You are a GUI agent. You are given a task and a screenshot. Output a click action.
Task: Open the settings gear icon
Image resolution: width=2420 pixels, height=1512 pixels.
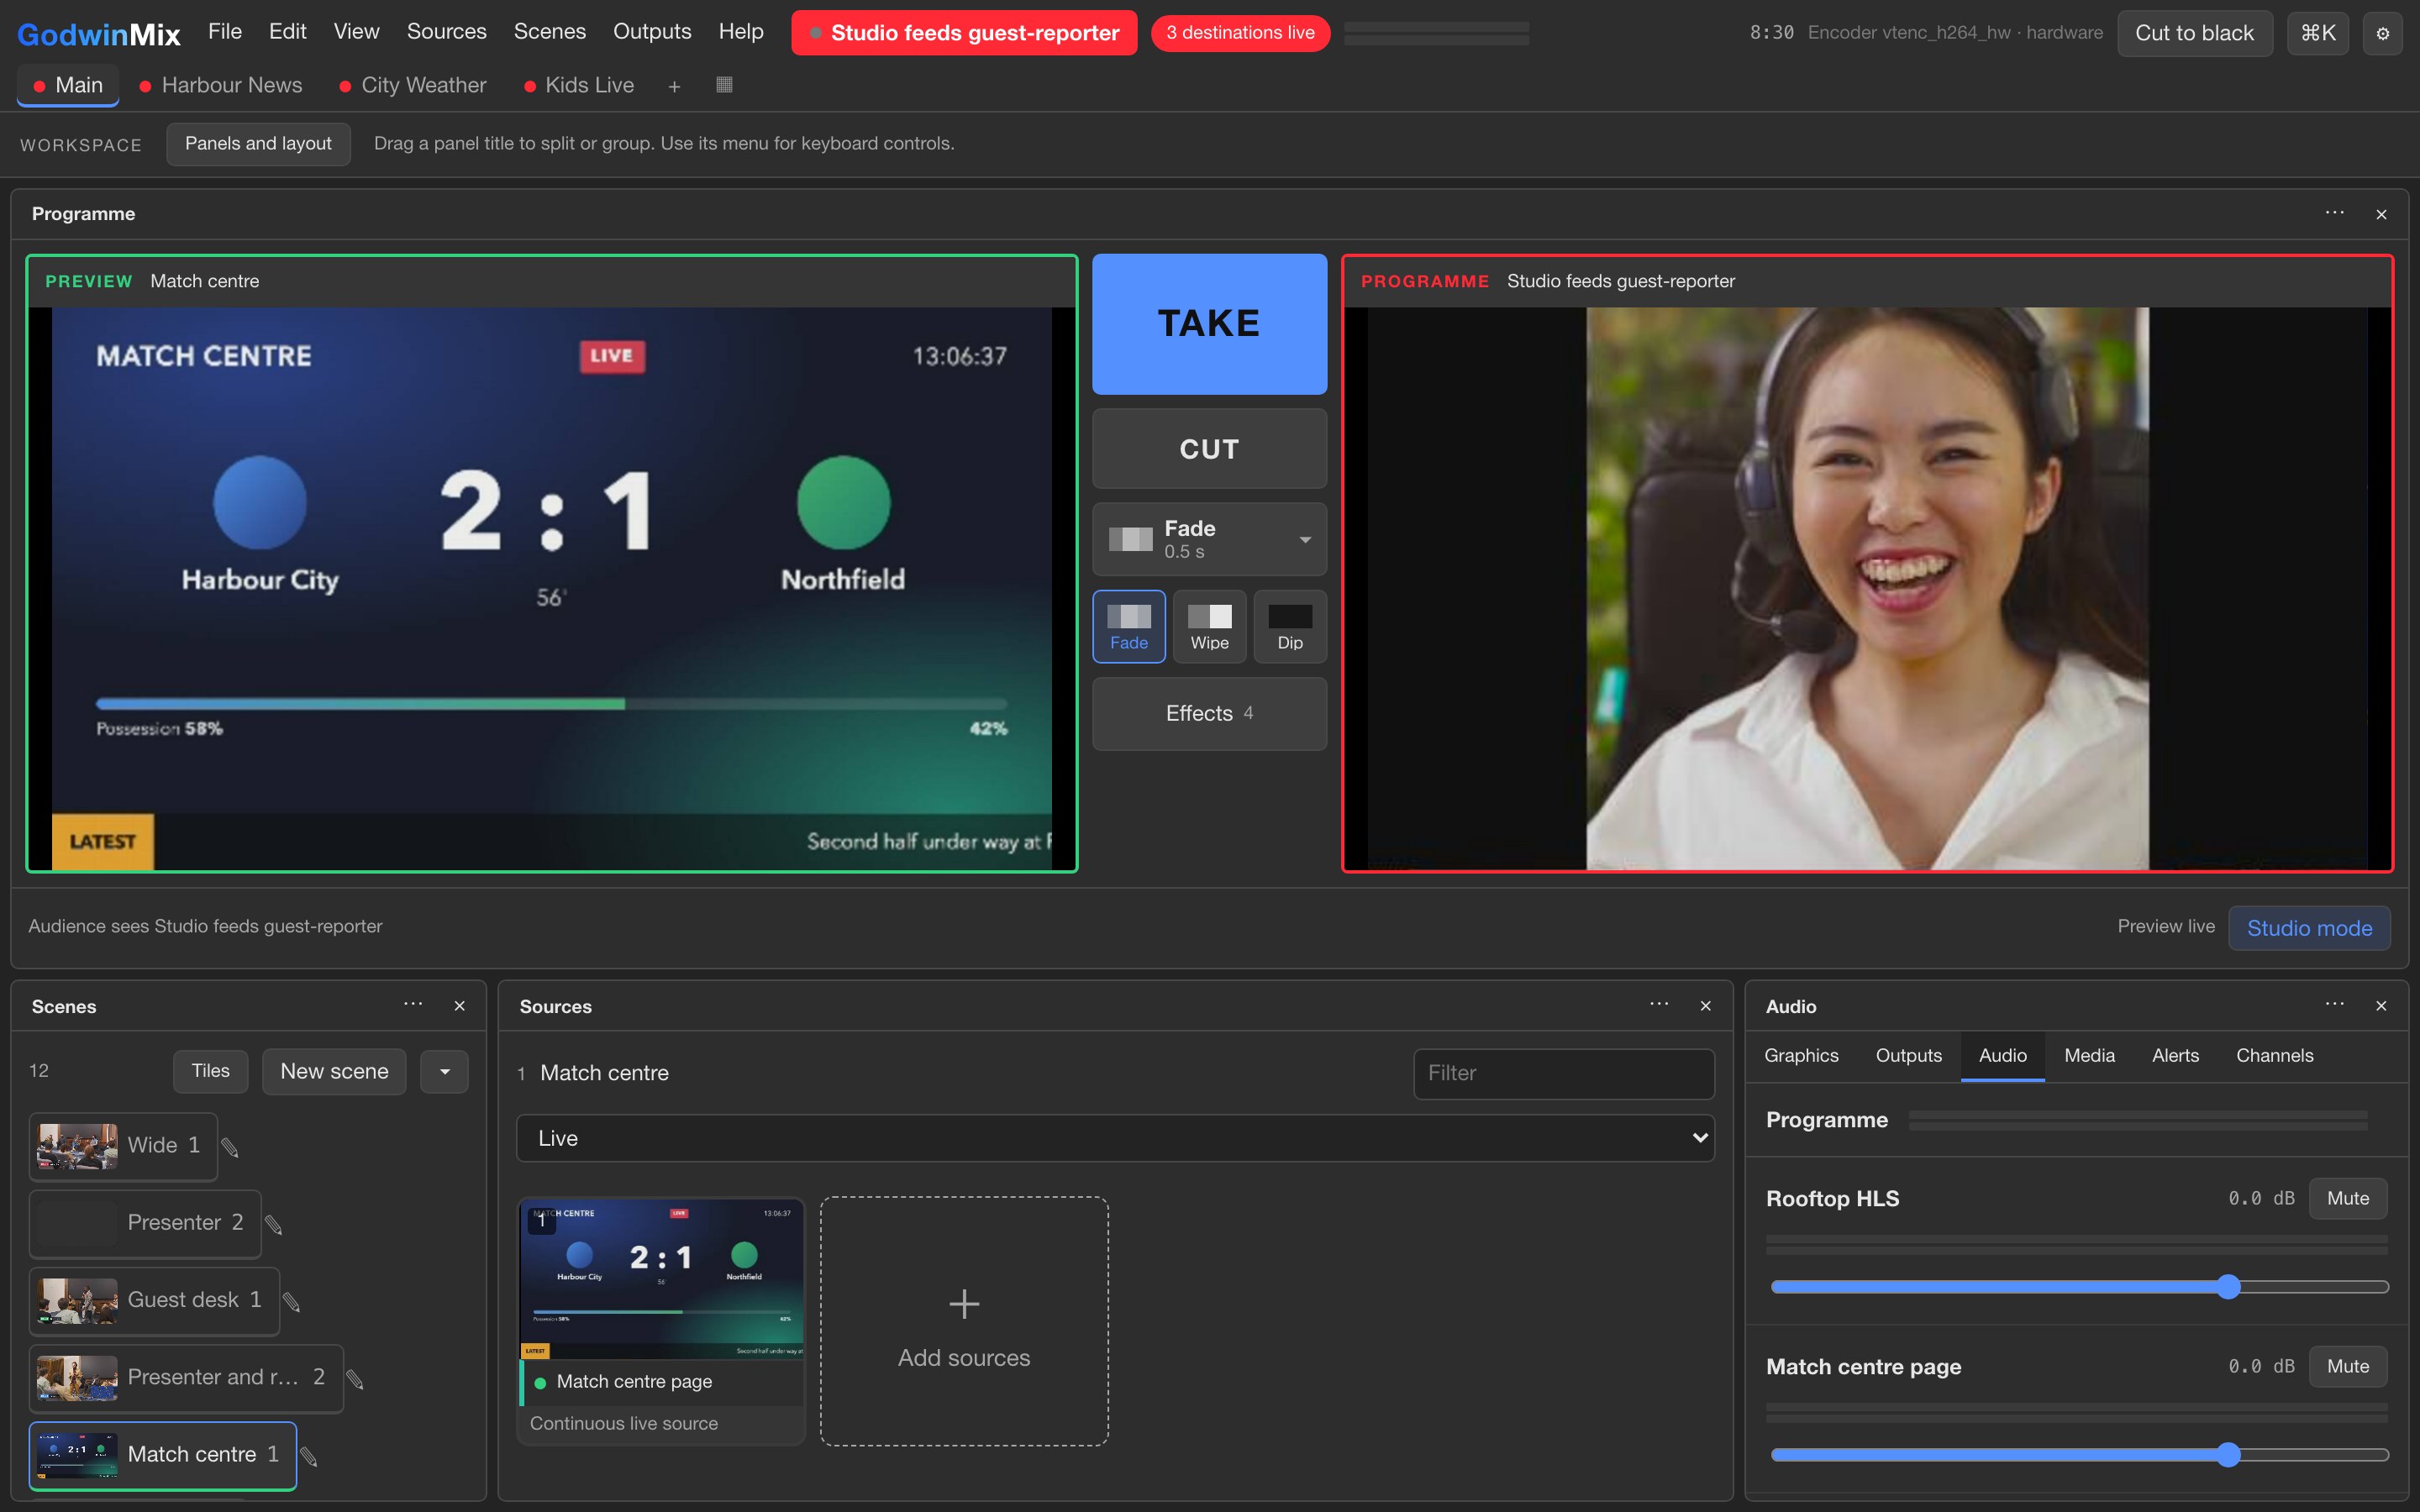[x=2382, y=33]
